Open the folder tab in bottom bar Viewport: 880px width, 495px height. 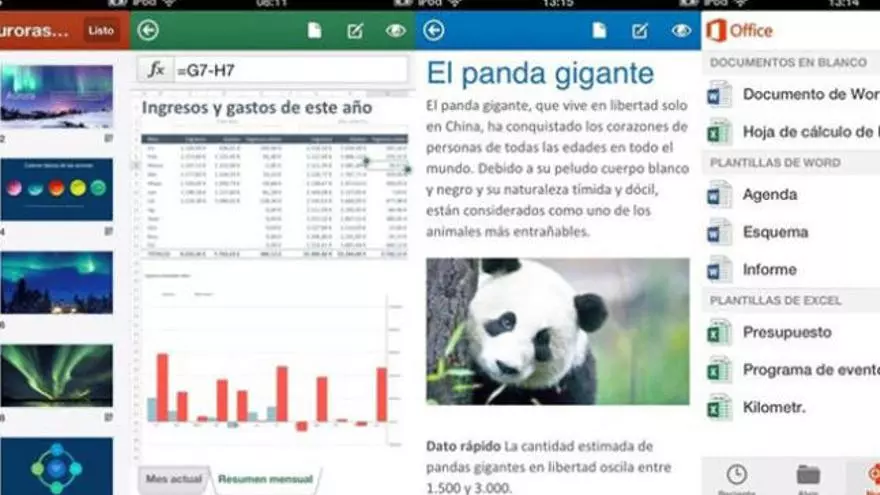click(808, 475)
